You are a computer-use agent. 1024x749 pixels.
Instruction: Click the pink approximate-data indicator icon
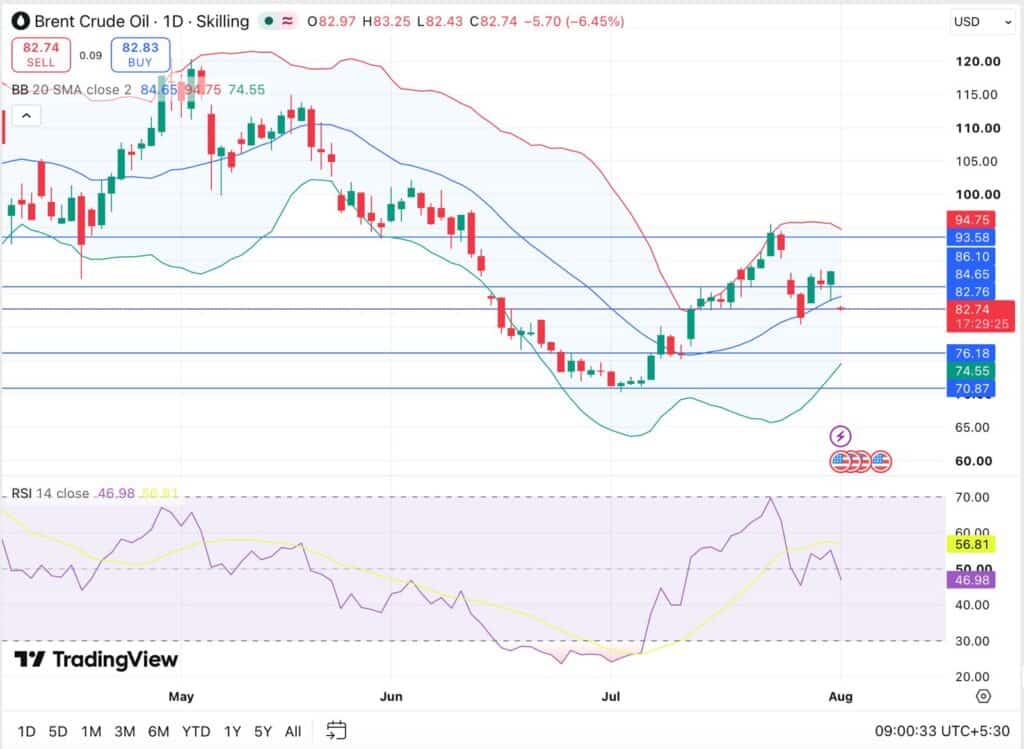pyautogui.click(x=287, y=22)
